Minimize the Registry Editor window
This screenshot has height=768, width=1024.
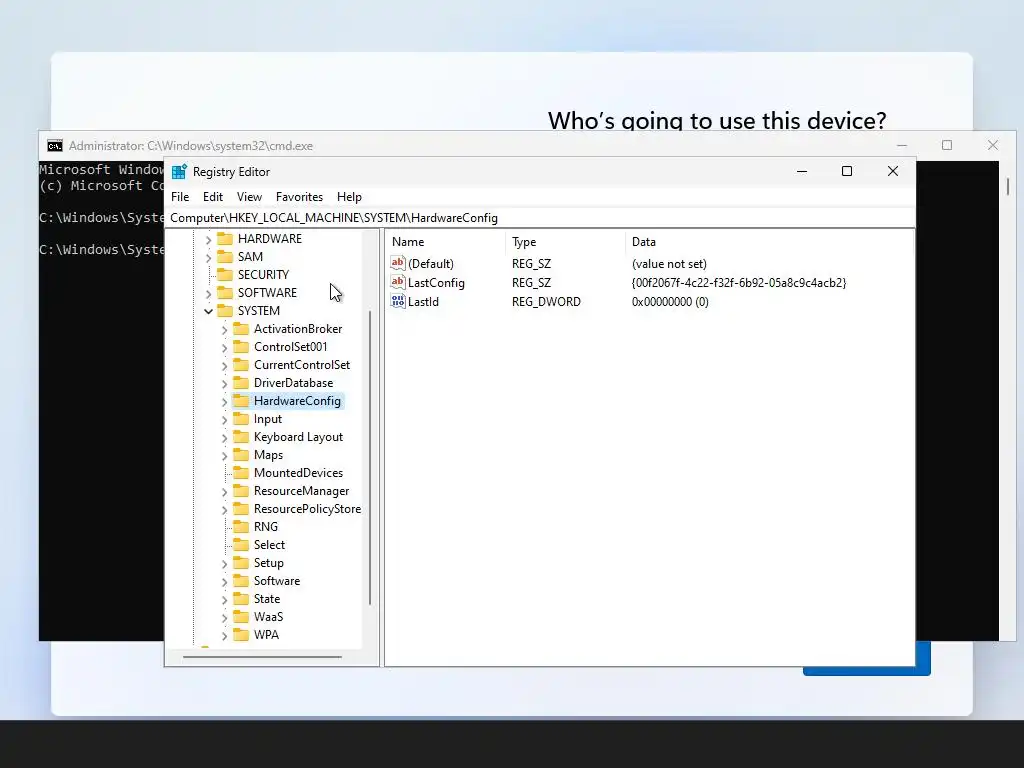tap(802, 171)
